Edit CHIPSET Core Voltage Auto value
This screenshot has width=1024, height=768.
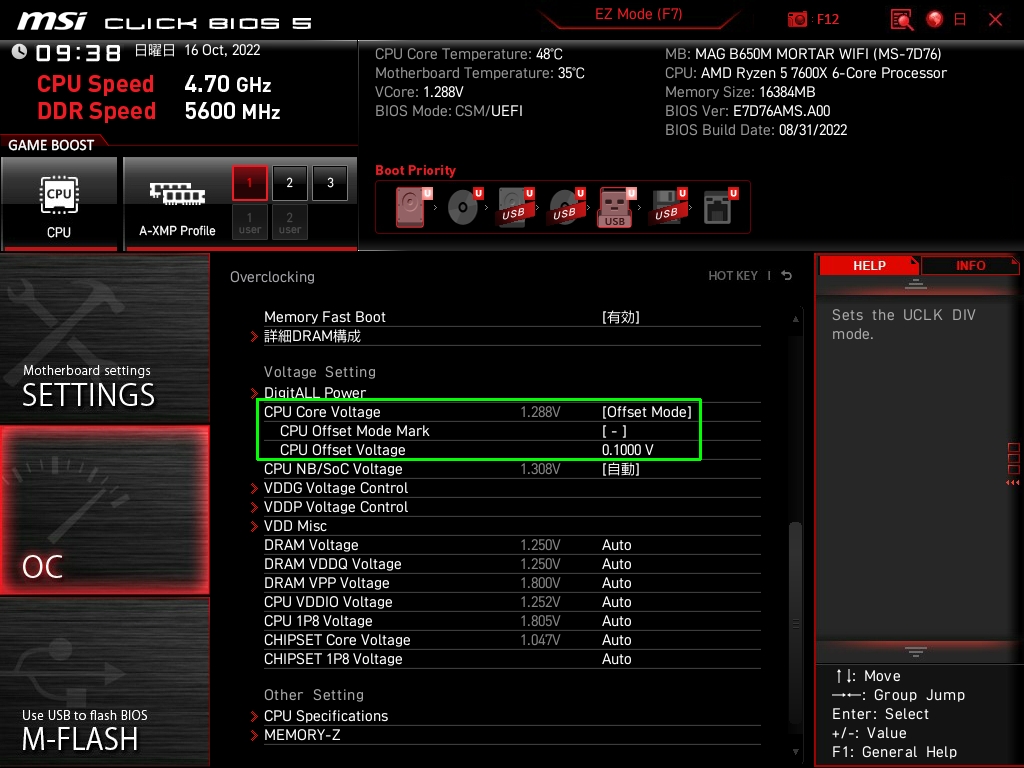pyautogui.click(x=616, y=639)
